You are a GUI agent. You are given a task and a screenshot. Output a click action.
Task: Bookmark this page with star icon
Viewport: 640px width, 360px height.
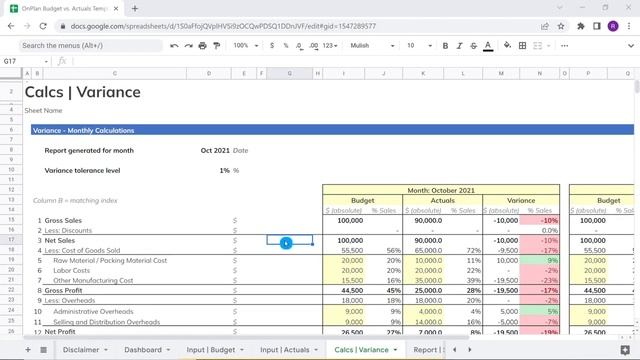coord(561,26)
